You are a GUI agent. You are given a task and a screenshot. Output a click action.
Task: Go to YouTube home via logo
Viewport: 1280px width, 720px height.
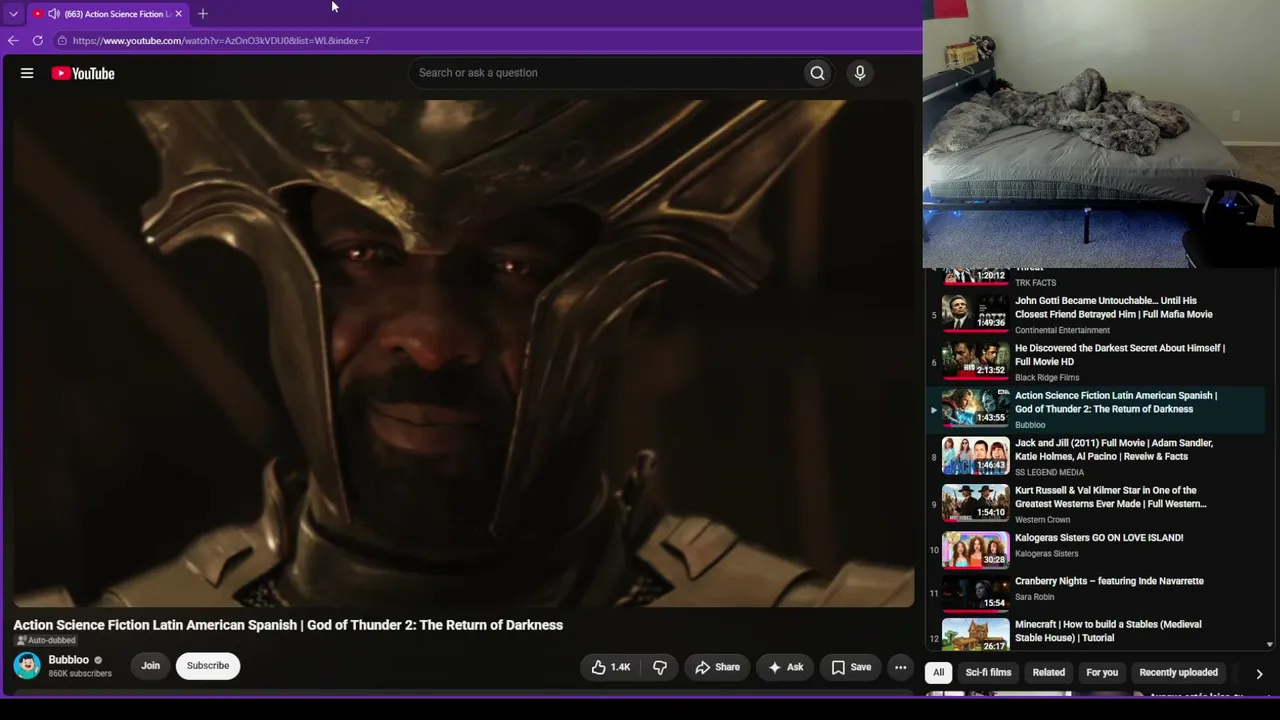coord(83,73)
